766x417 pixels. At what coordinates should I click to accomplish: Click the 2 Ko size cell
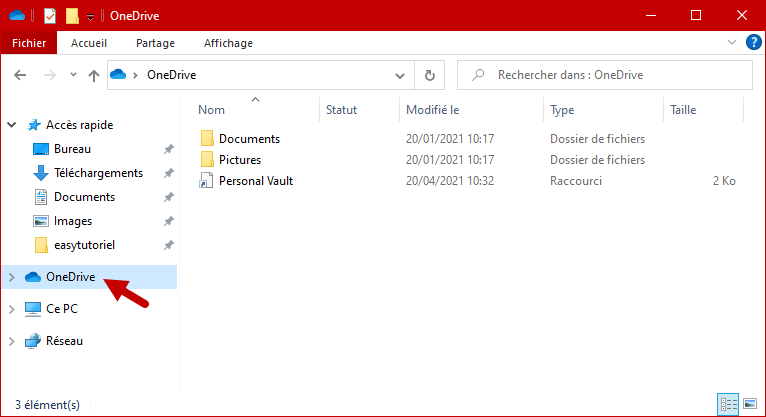coord(724,181)
